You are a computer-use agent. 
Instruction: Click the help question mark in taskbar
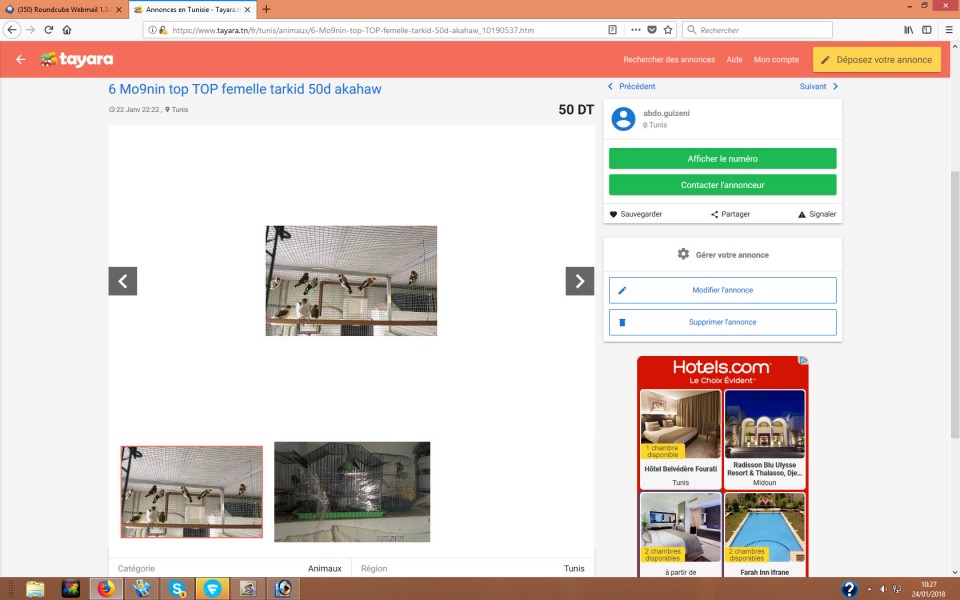click(x=849, y=589)
